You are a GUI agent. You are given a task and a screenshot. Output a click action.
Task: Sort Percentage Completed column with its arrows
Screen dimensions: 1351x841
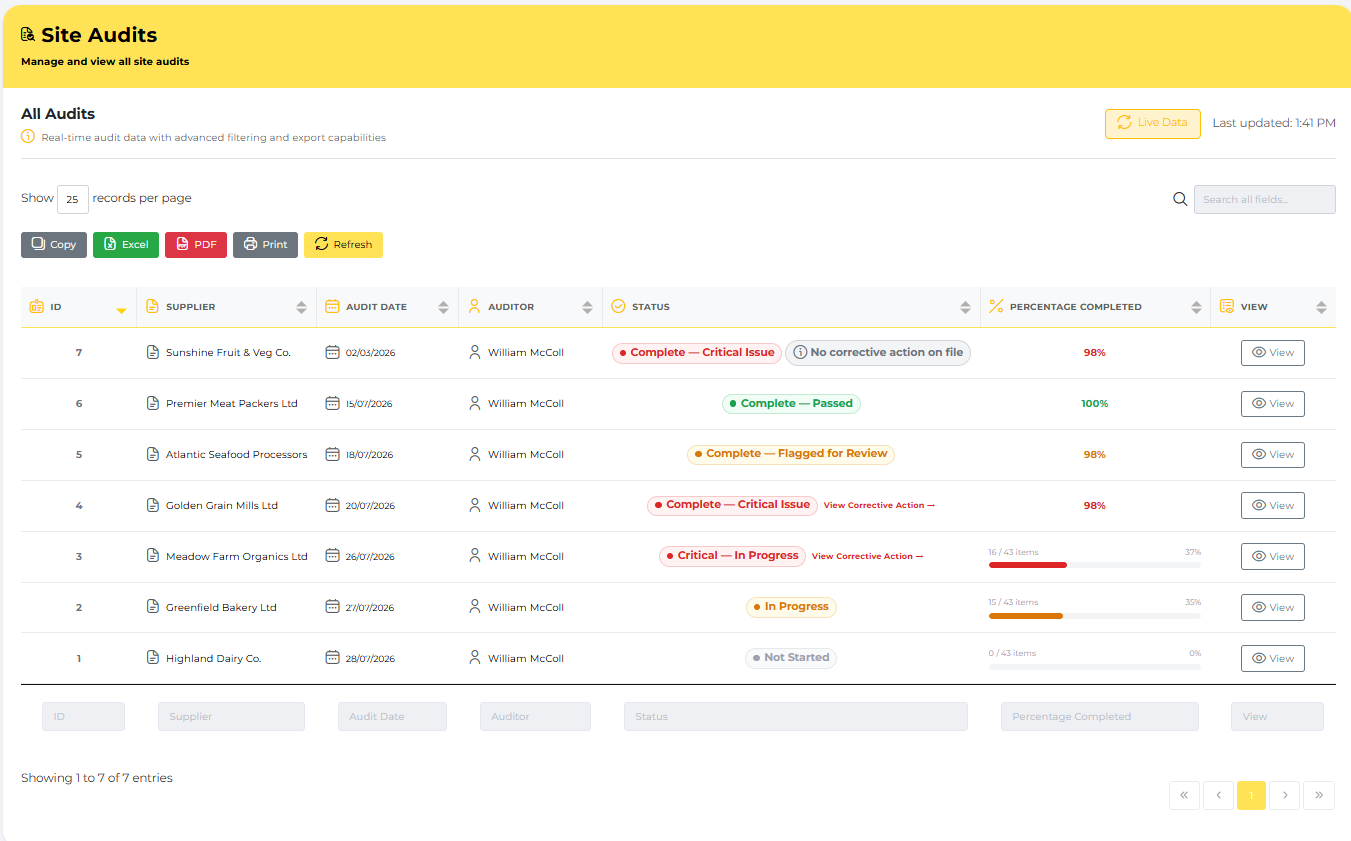(x=1196, y=308)
